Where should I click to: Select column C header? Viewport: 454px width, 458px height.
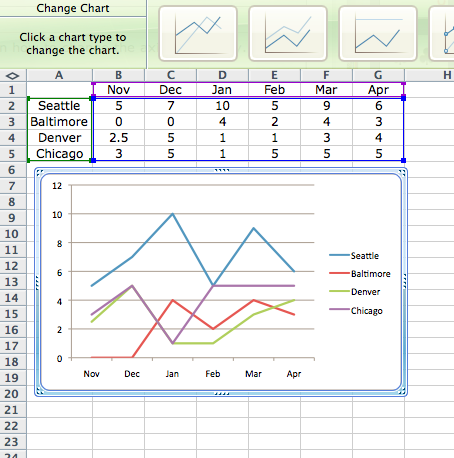coord(170,75)
